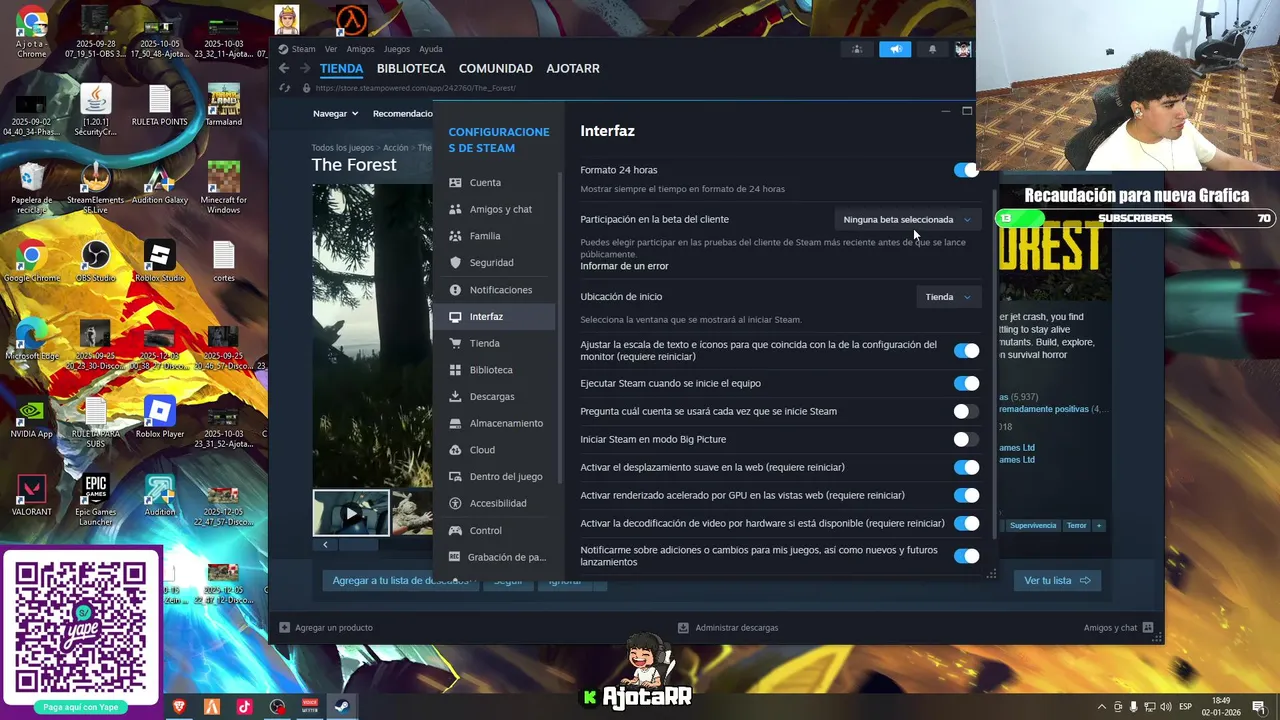Open Amigos menu in menu bar
This screenshot has height=720, width=1280.
[x=360, y=49]
